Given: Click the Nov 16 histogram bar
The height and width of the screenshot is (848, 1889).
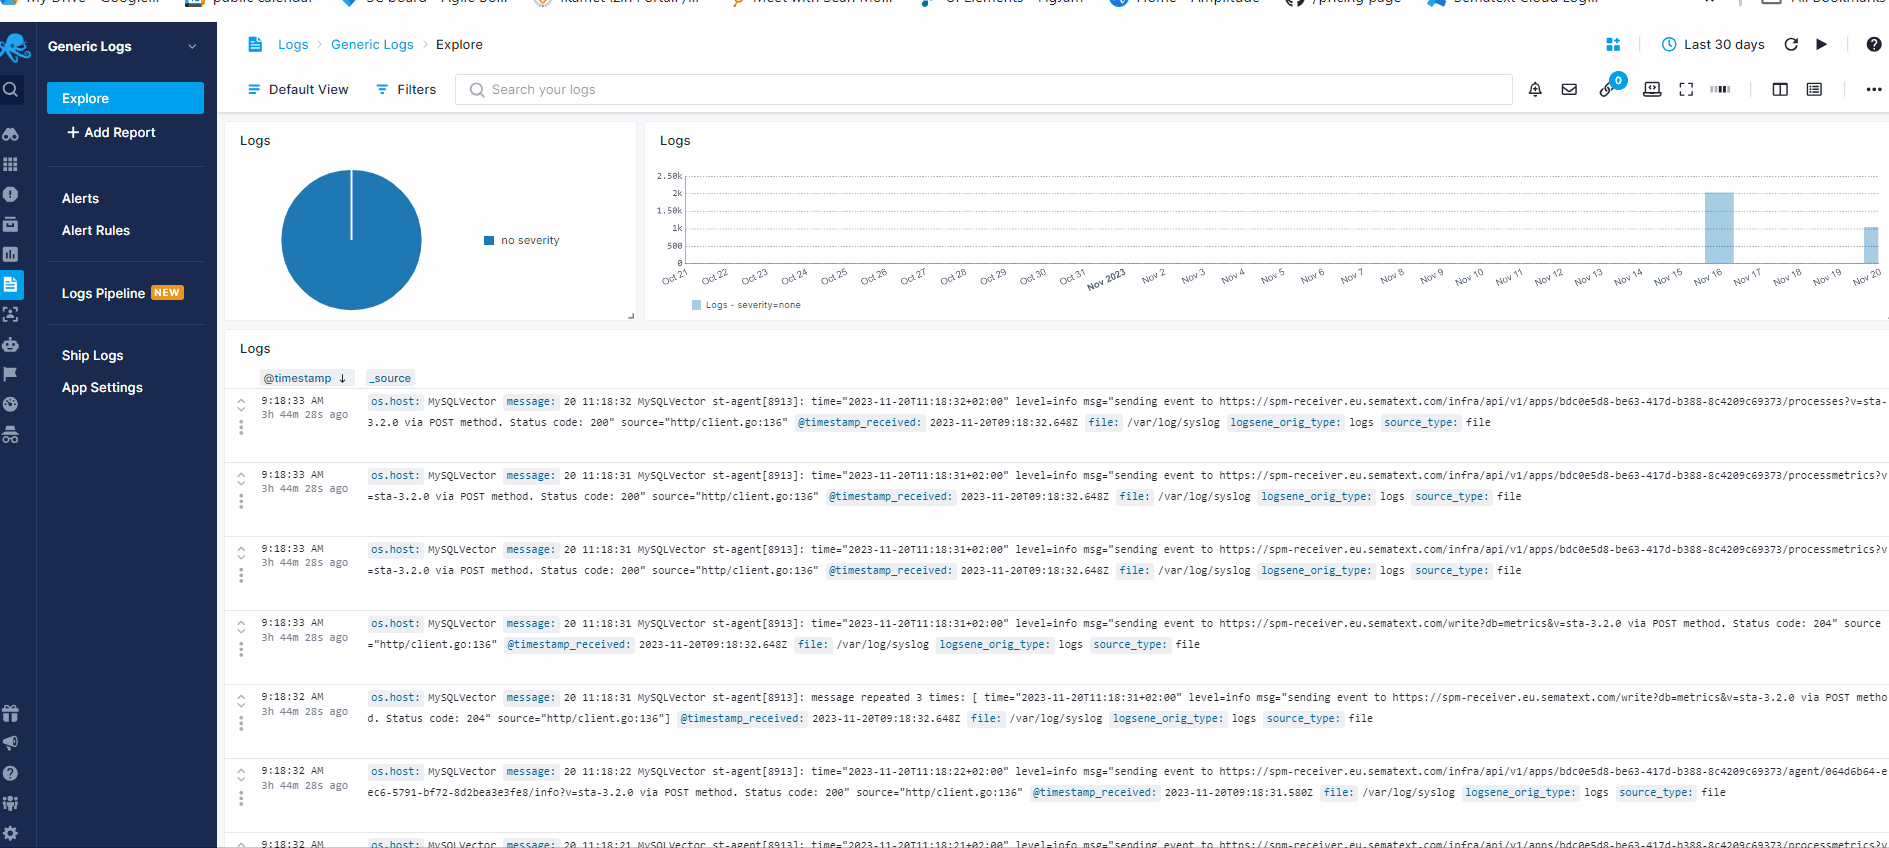Looking at the screenshot, I should tap(1719, 228).
